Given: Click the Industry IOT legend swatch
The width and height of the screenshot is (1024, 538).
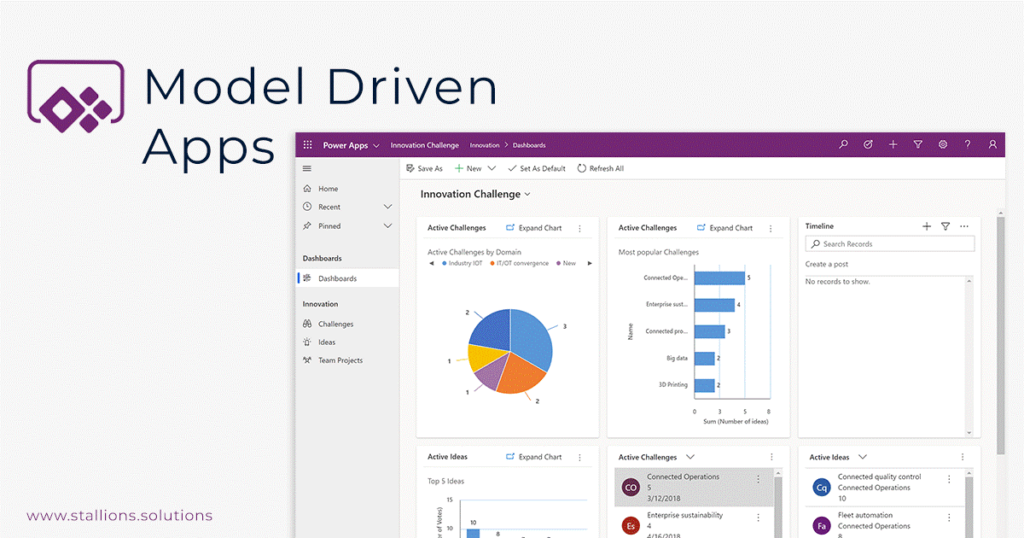Looking at the screenshot, I should [x=444, y=264].
